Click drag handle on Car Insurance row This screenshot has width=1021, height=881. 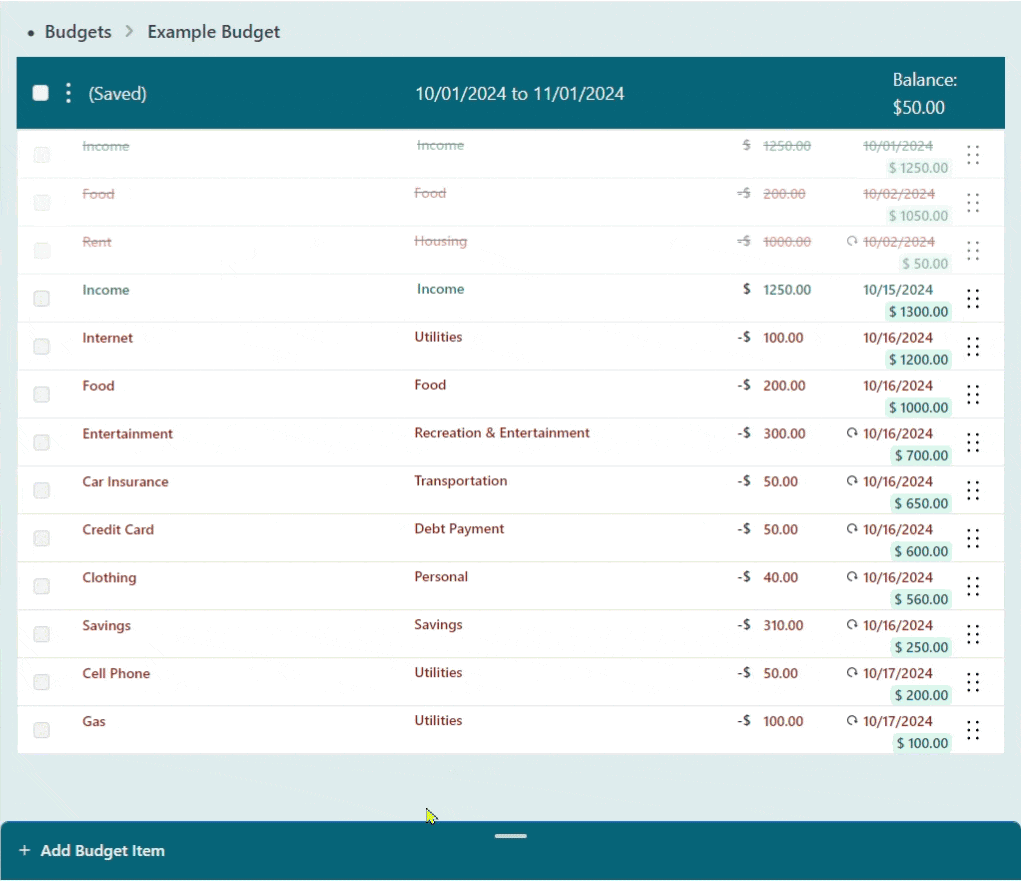coord(972,491)
